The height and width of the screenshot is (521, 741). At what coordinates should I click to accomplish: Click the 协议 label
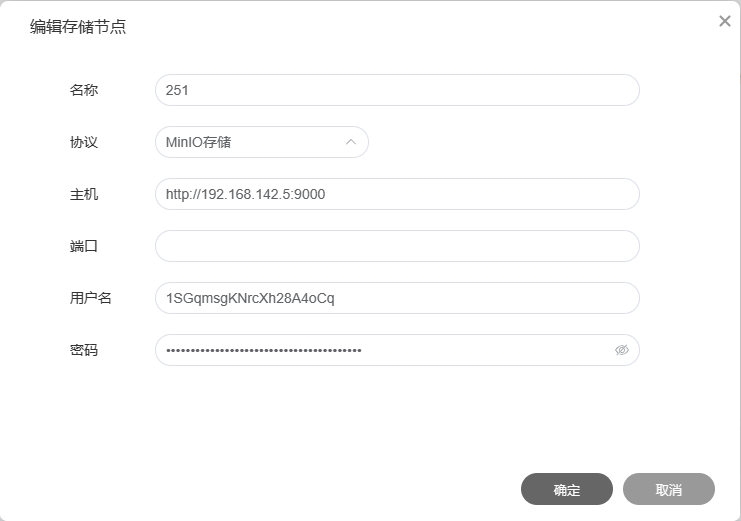[x=84, y=142]
